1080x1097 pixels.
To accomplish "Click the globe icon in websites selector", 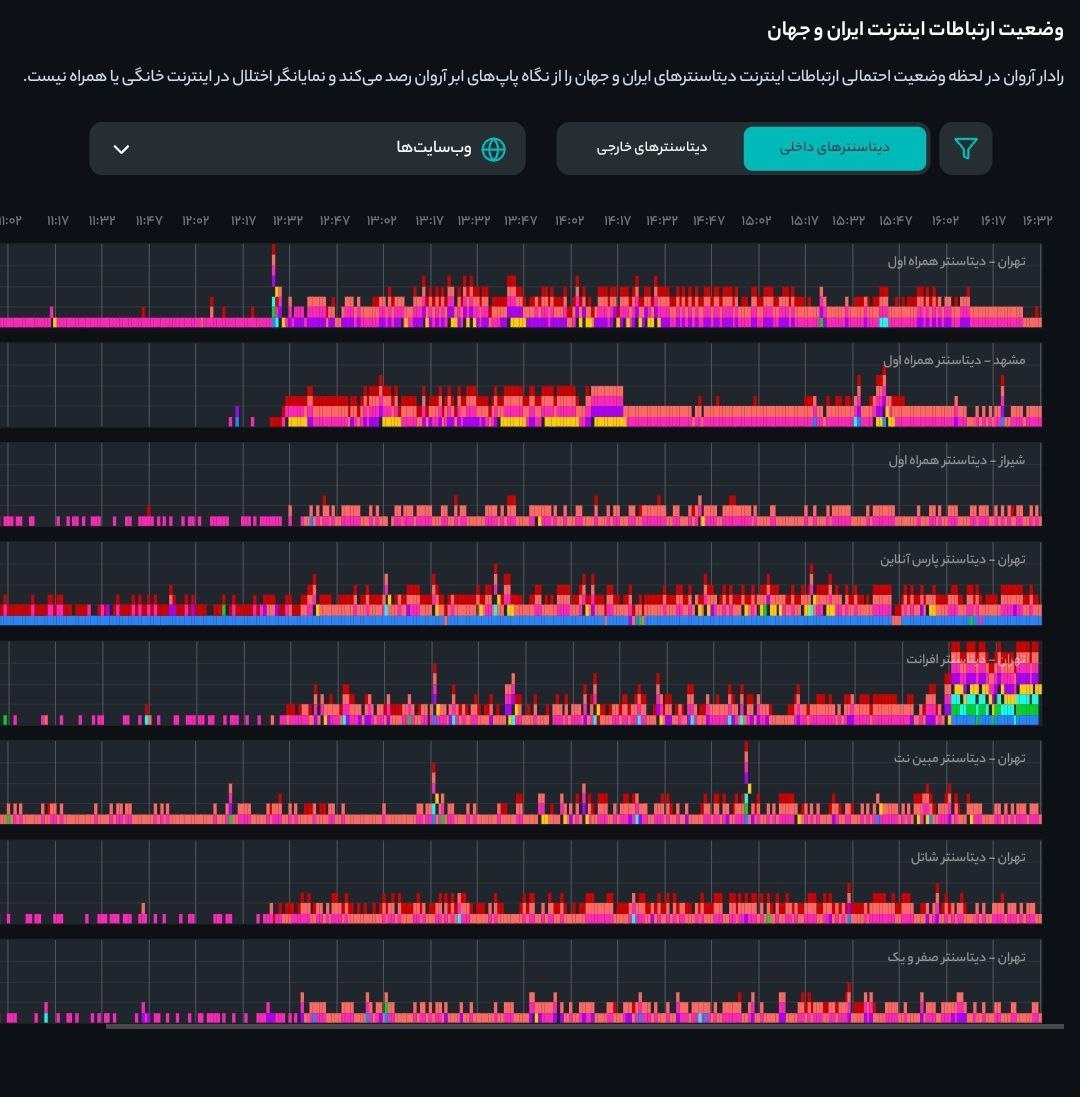I will coord(493,149).
